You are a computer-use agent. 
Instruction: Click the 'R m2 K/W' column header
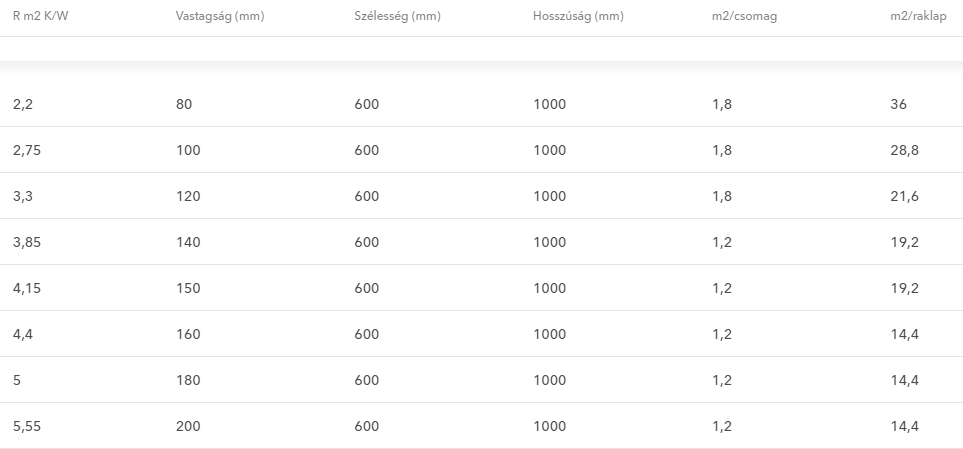(40, 17)
